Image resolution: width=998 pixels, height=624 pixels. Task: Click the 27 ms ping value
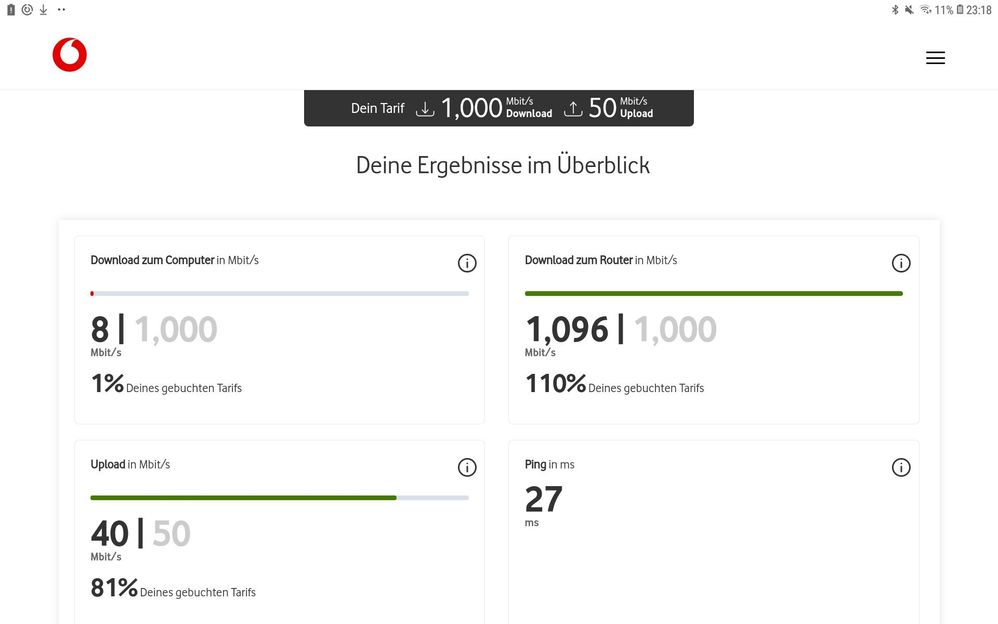pos(544,499)
